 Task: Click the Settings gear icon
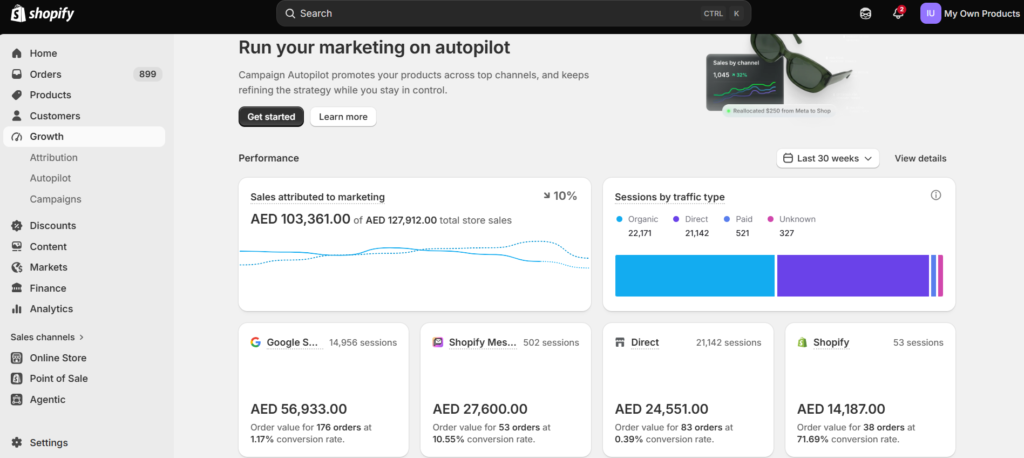click(17, 442)
